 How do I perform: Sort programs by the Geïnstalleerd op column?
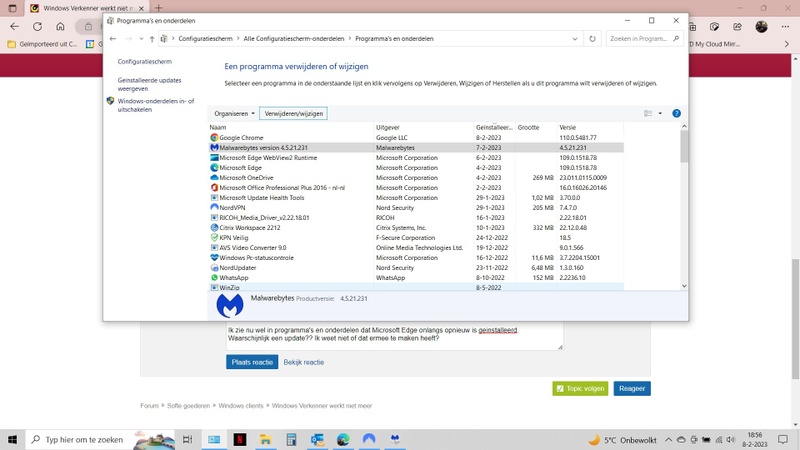[494, 128]
